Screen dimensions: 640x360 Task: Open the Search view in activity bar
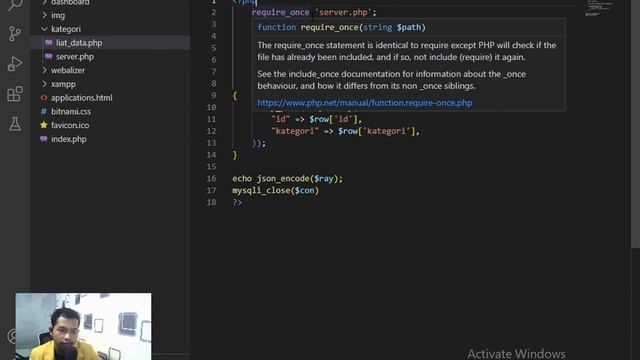click(x=15, y=5)
